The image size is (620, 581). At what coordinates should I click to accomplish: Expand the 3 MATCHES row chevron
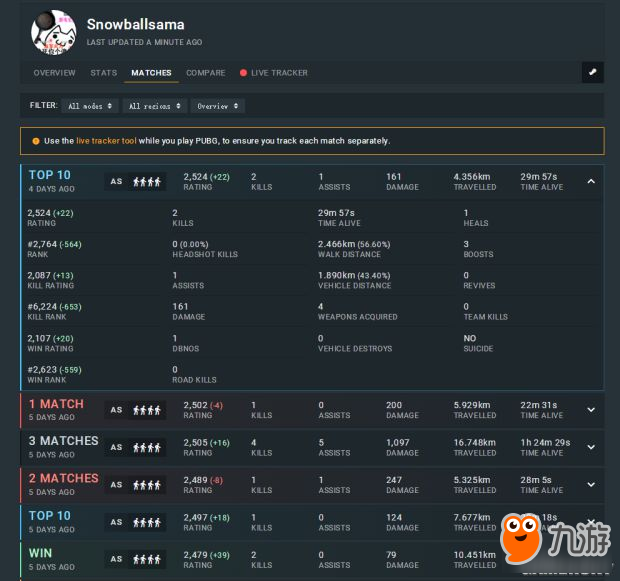[x=591, y=447]
